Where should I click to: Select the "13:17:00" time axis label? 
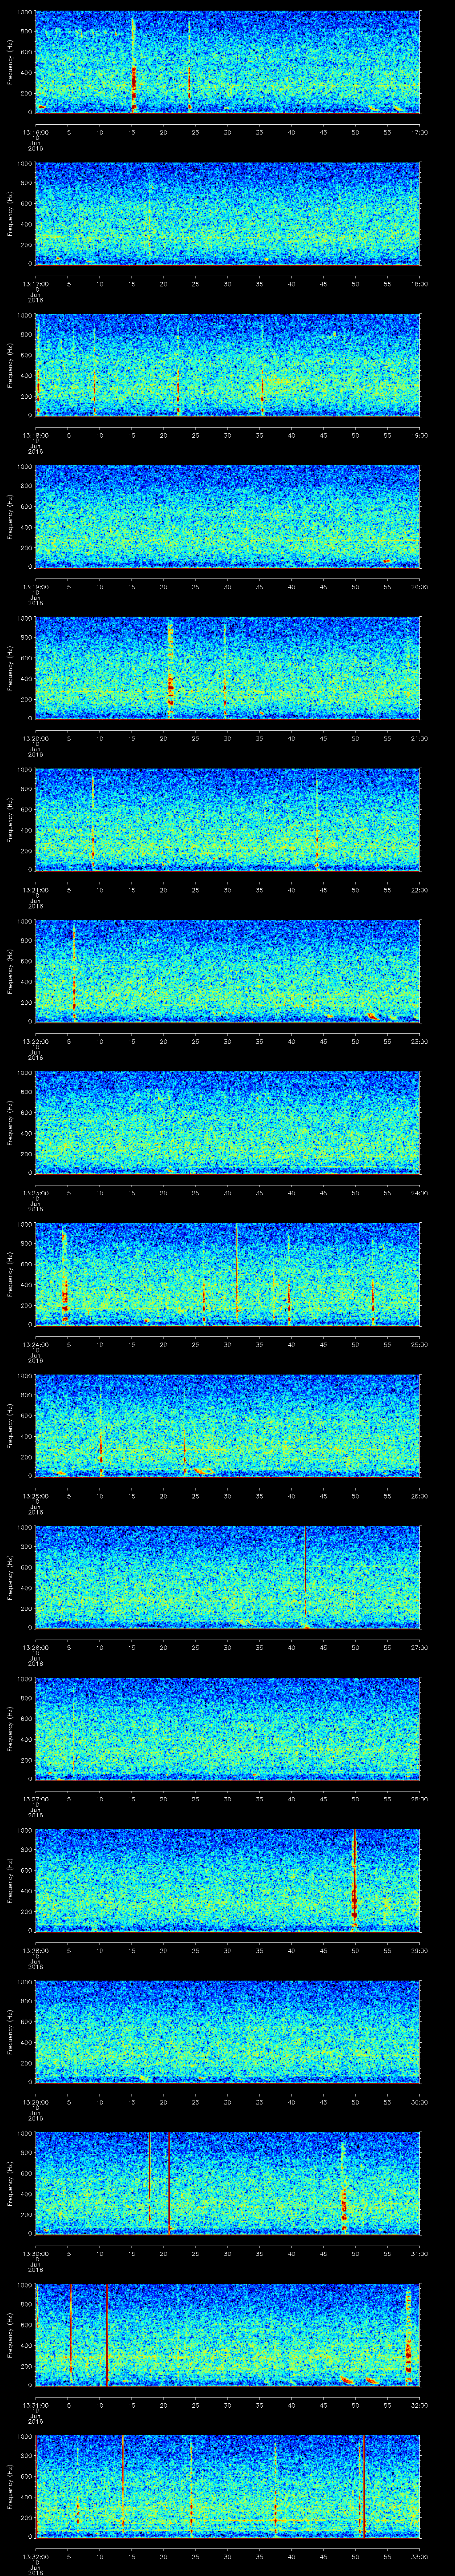(x=36, y=284)
